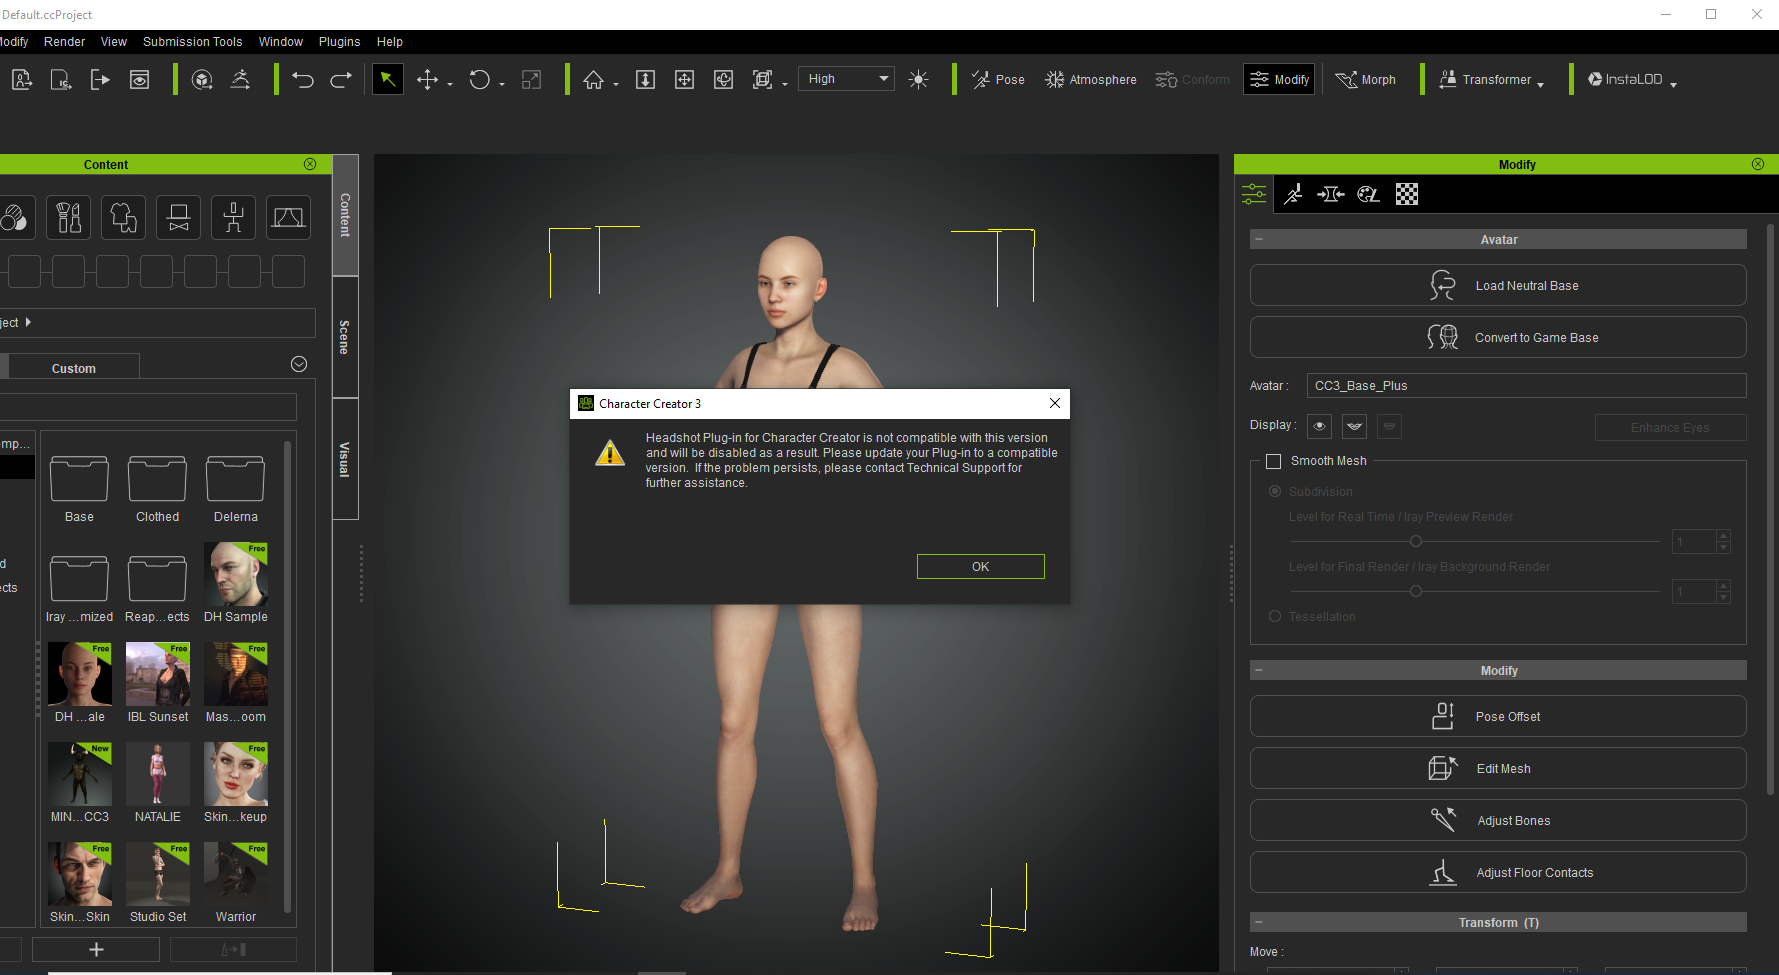Open the Render menu

coord(64,42)
